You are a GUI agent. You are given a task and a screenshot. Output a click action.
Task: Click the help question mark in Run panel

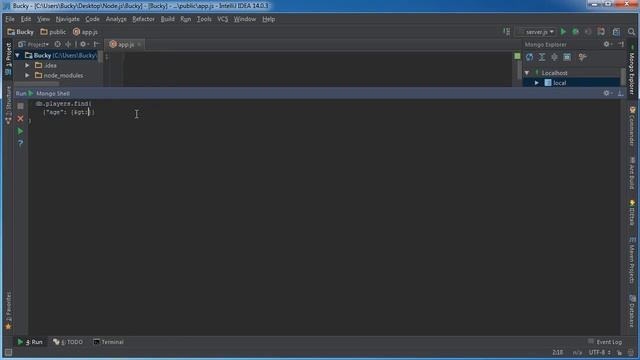click(x=20, y=143)
